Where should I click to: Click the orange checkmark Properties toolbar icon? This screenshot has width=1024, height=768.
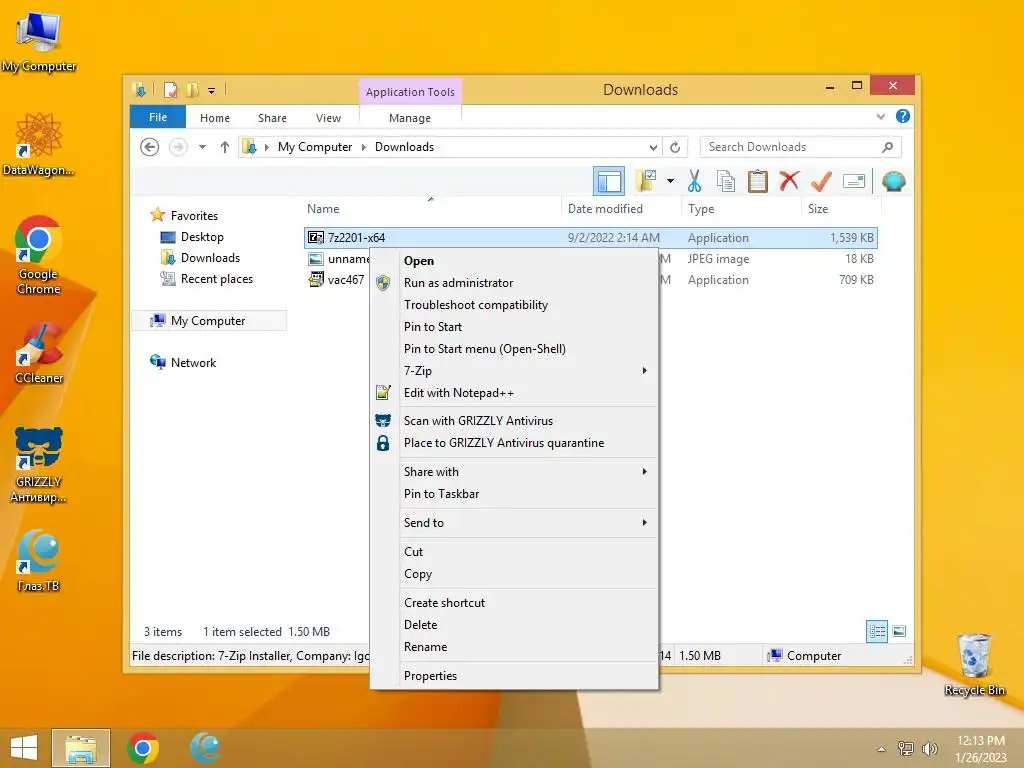(x=821, y=181)
